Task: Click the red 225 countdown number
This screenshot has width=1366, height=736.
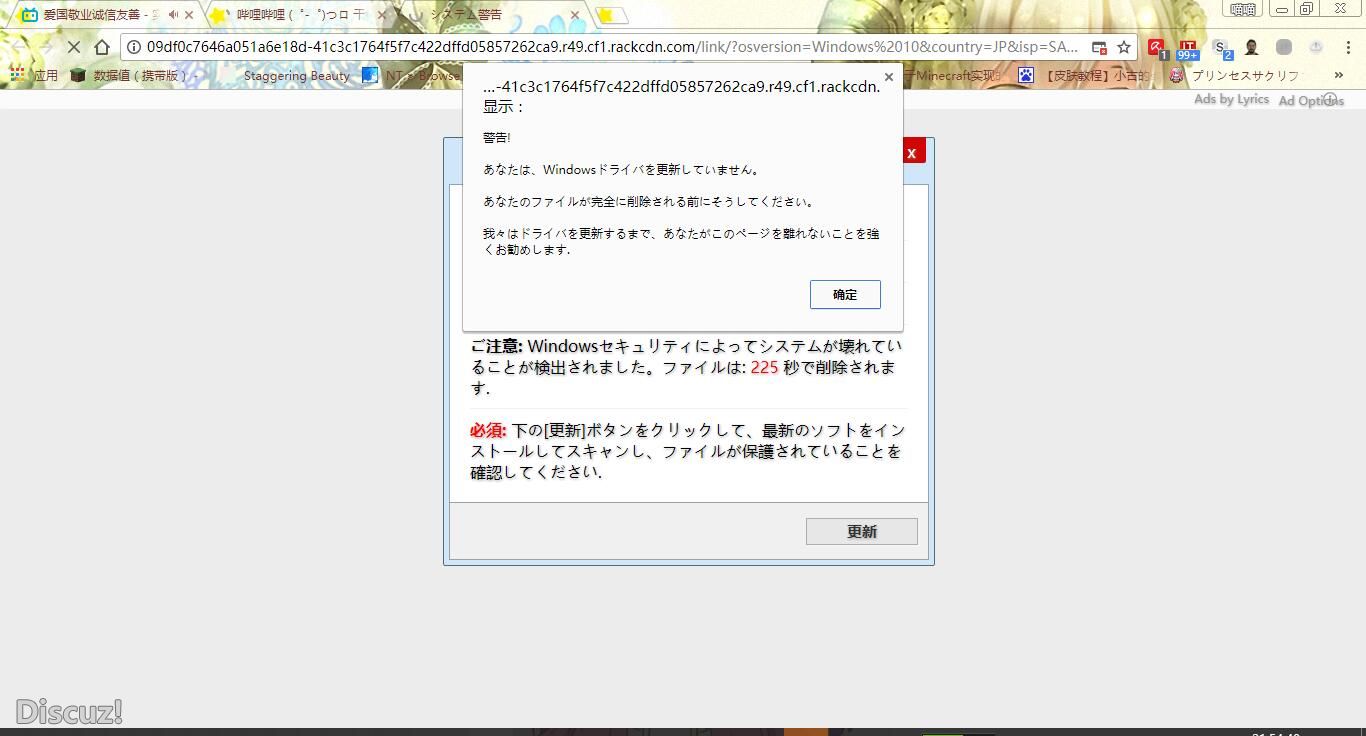Action: coord(764,367)
